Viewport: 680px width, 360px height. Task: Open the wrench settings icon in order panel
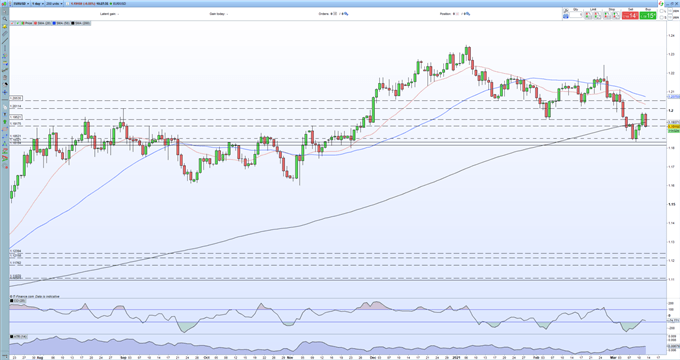(566, 10)
